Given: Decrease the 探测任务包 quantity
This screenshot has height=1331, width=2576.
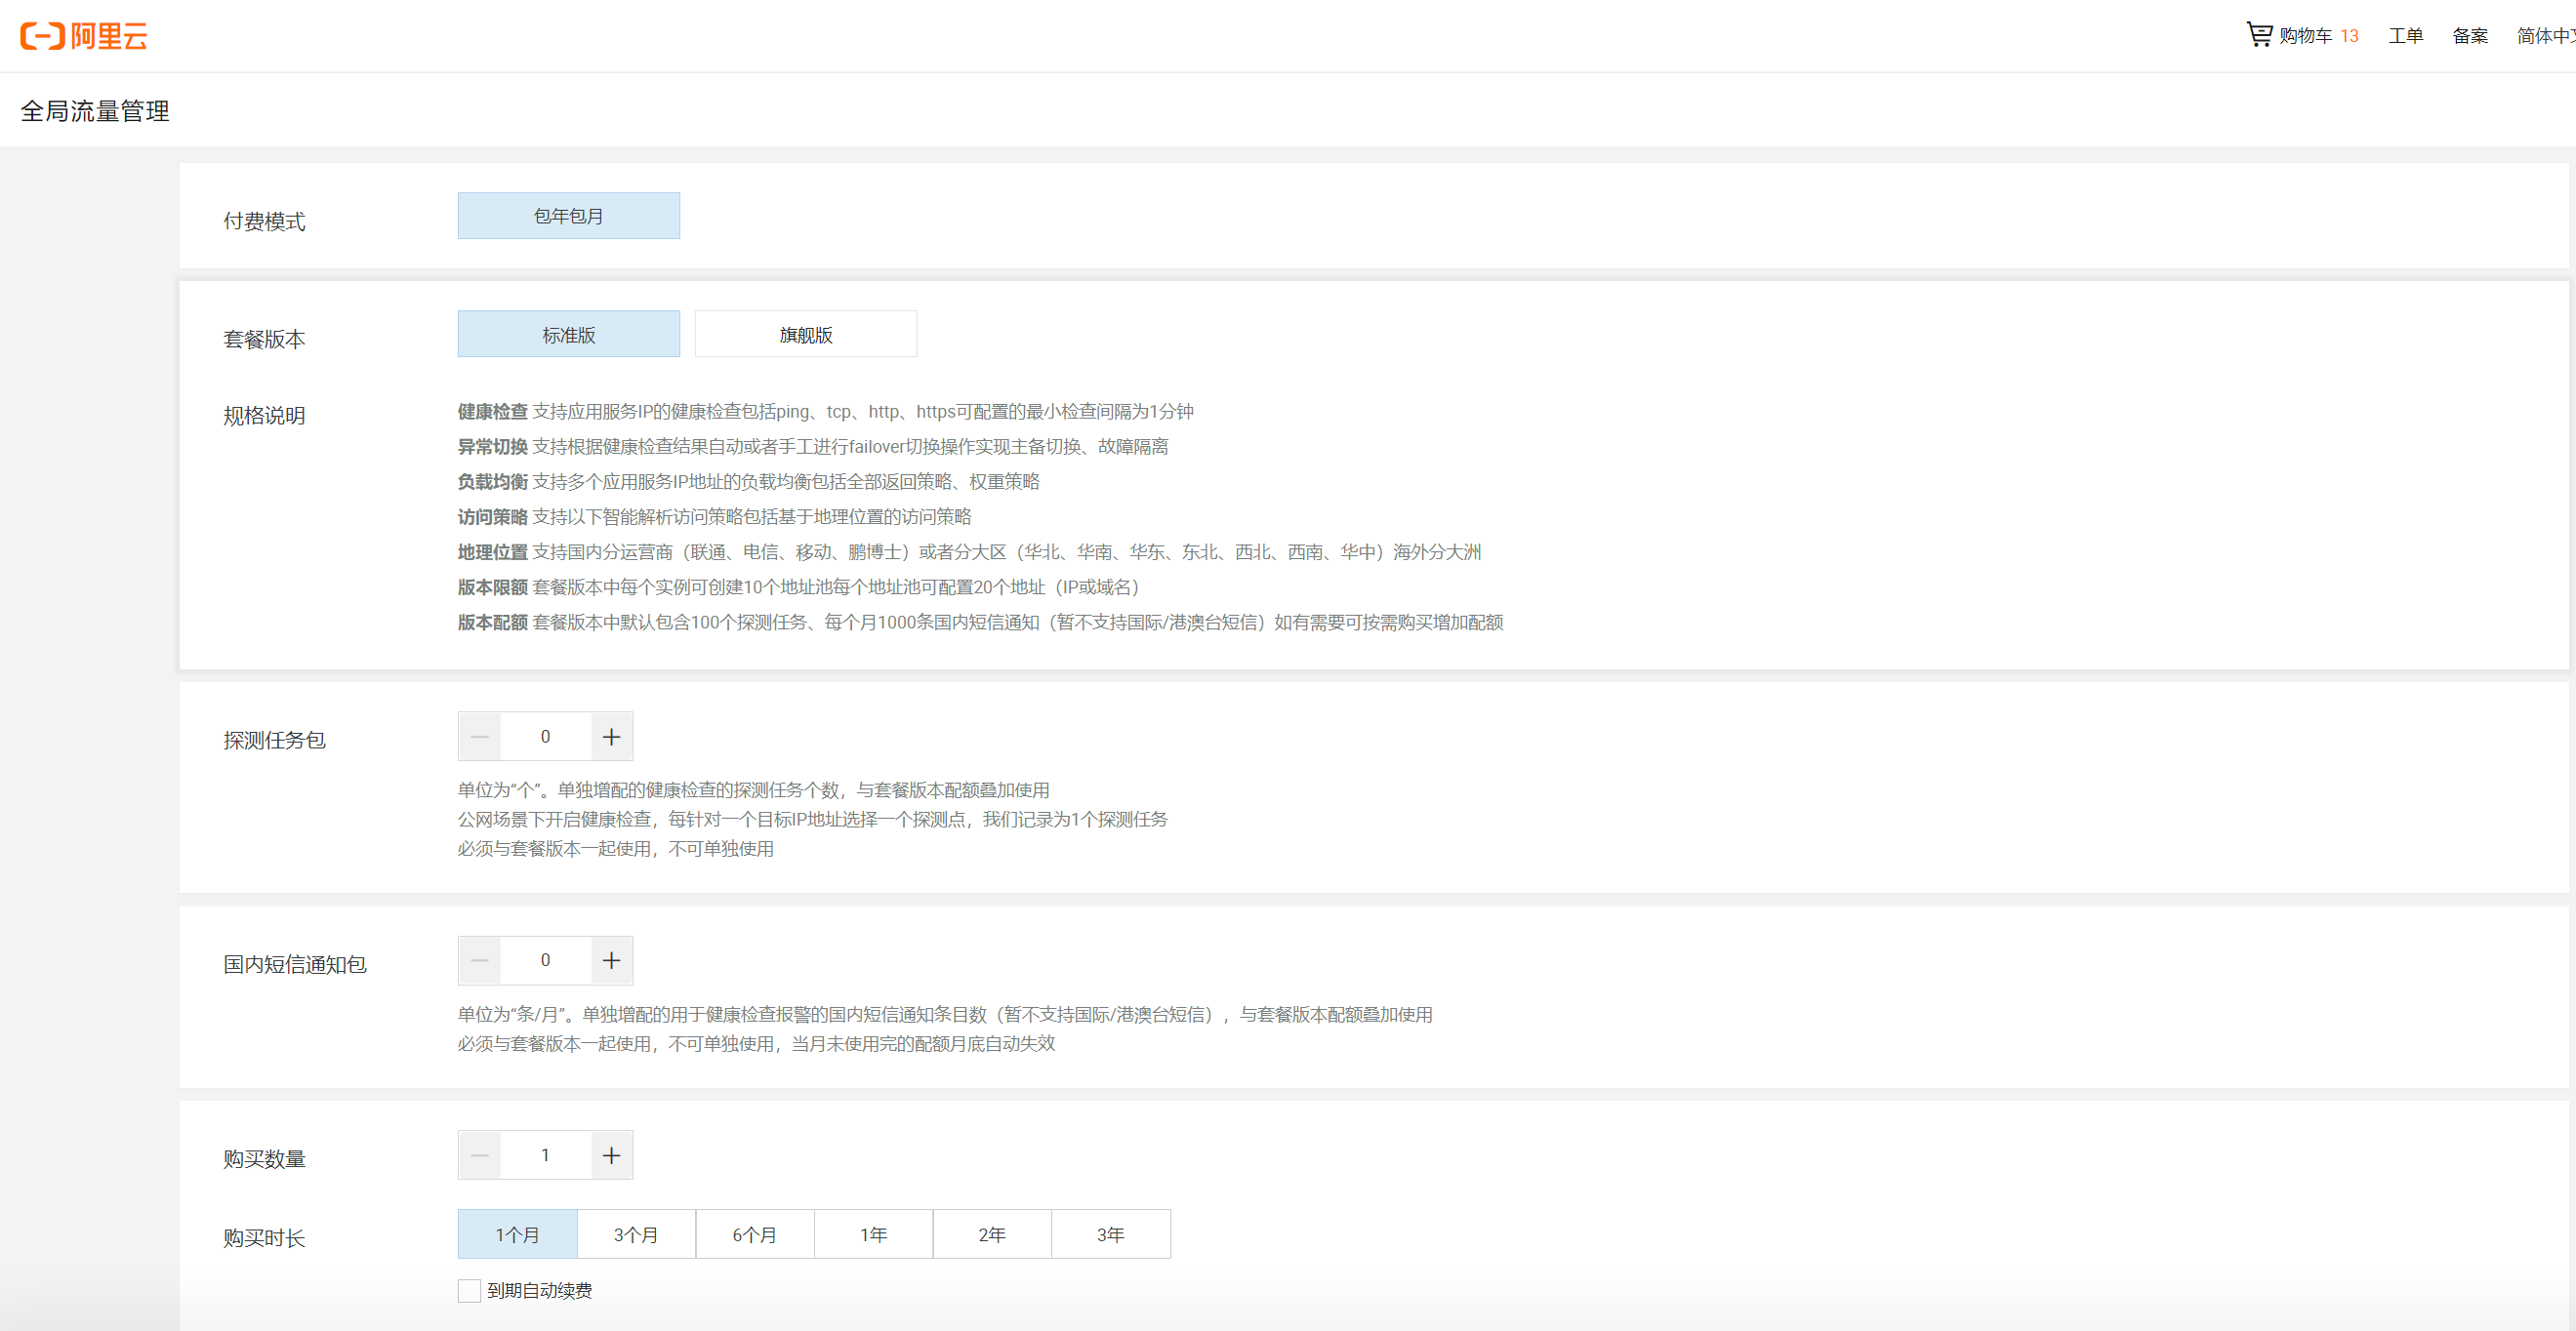Looking at the screenshot, I should pyautogui.click(x=479, y=736).
